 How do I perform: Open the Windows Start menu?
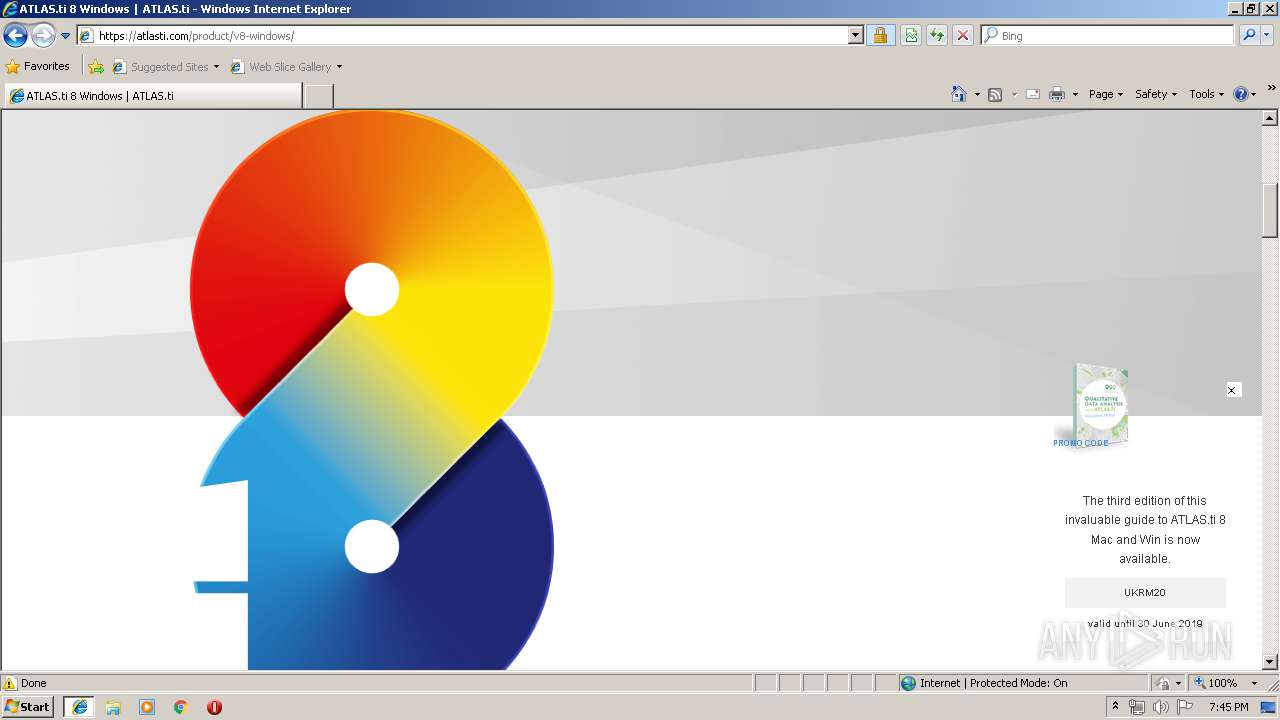tap(28, 706)
